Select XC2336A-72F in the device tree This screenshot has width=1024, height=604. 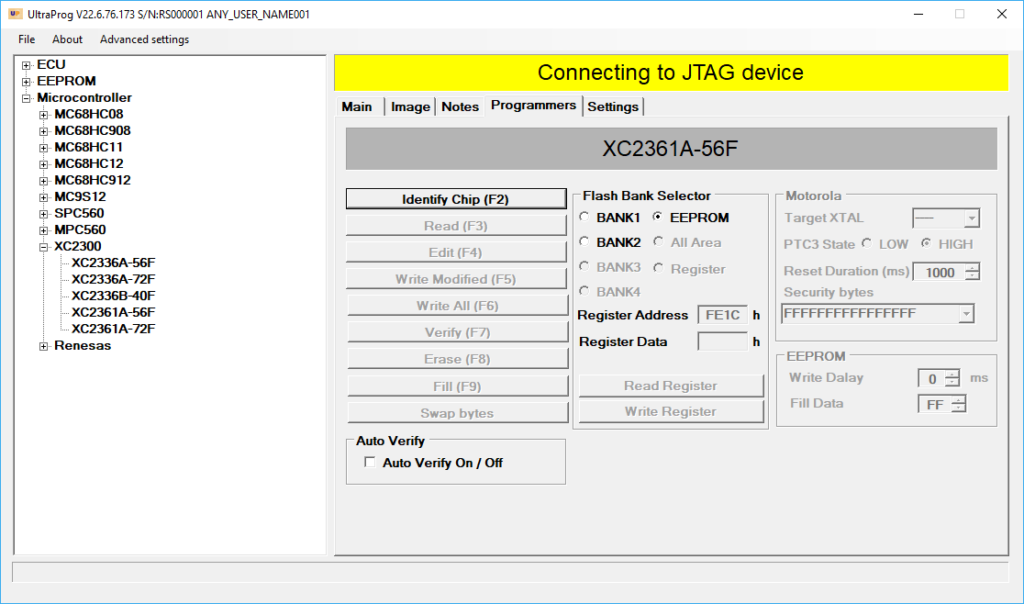113,279
